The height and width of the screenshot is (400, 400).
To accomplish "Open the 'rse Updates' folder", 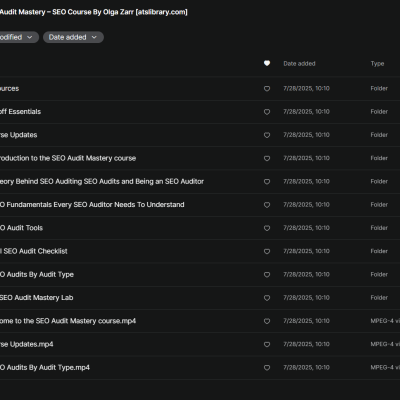I will tap(18, 135).
